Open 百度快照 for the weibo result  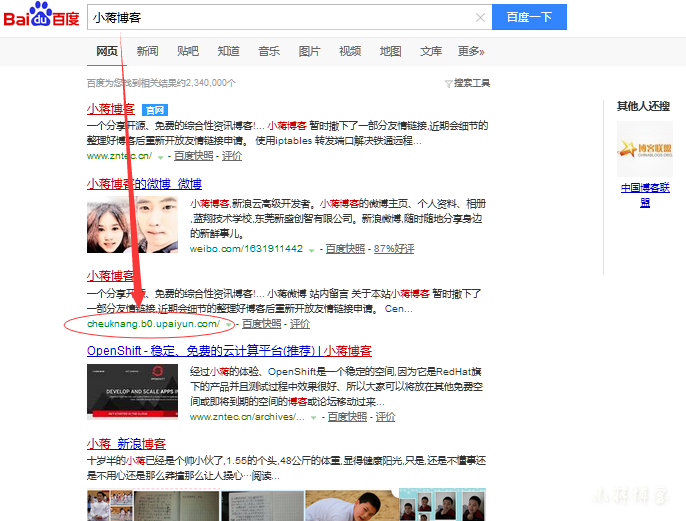345,249
